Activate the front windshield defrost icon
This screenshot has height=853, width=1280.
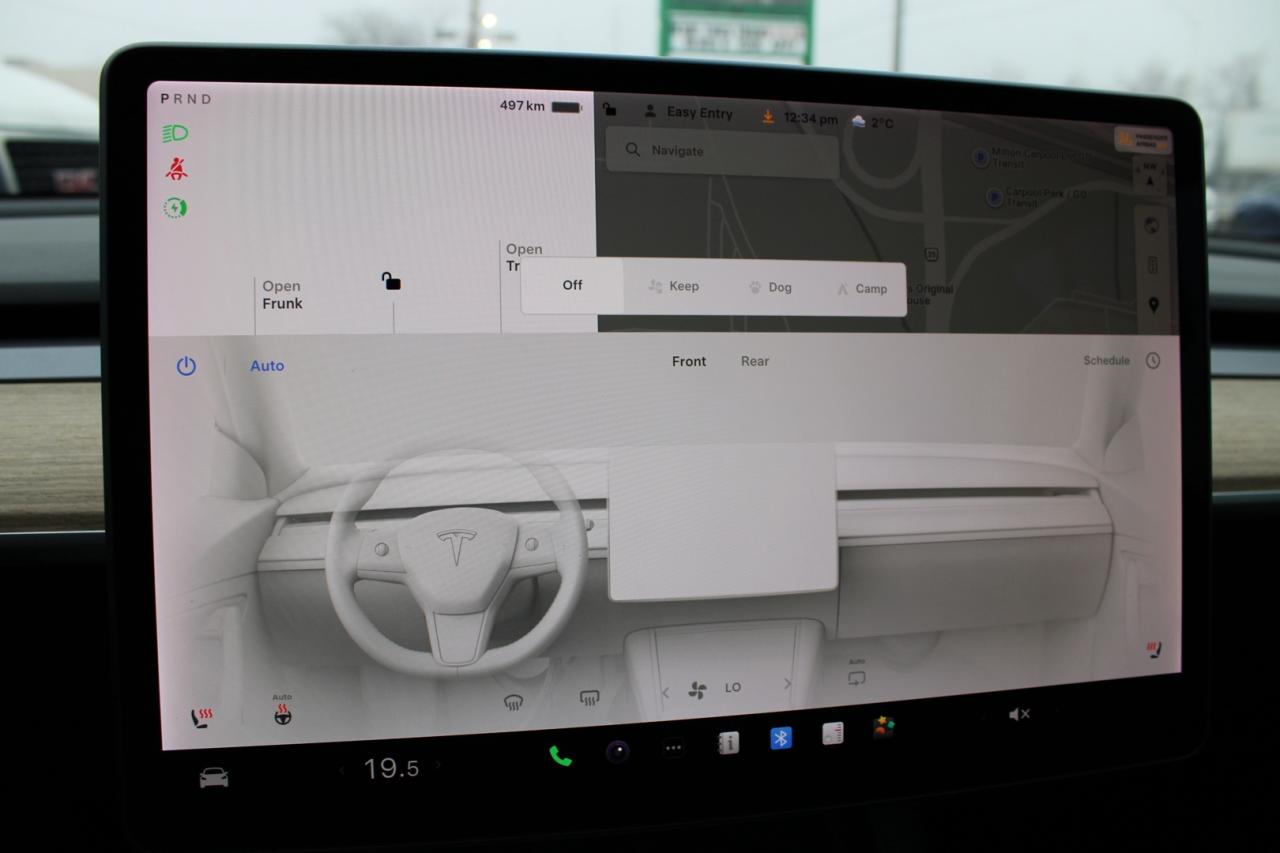[x=512, y=700]
